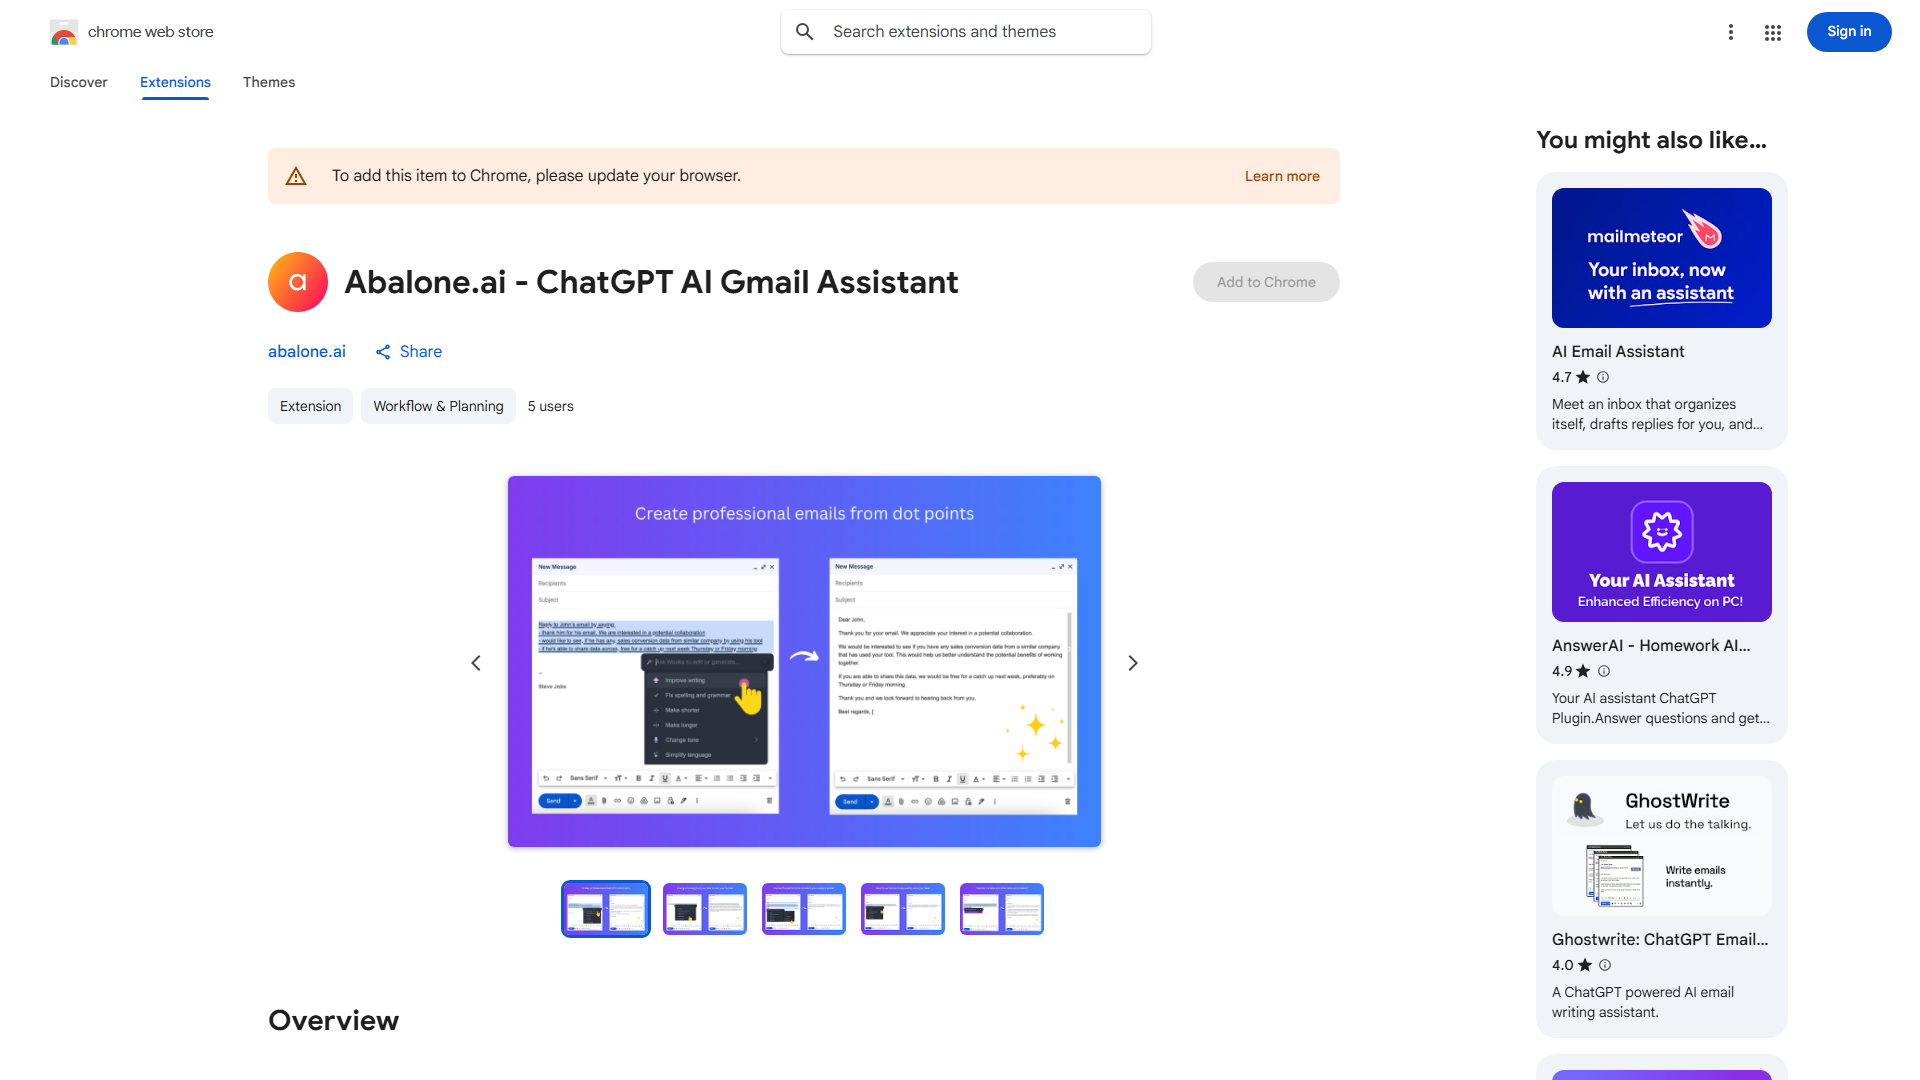This screenshot has height=1080, width=1920.
Task: Click the search magnifier icon
Action: 805,32
